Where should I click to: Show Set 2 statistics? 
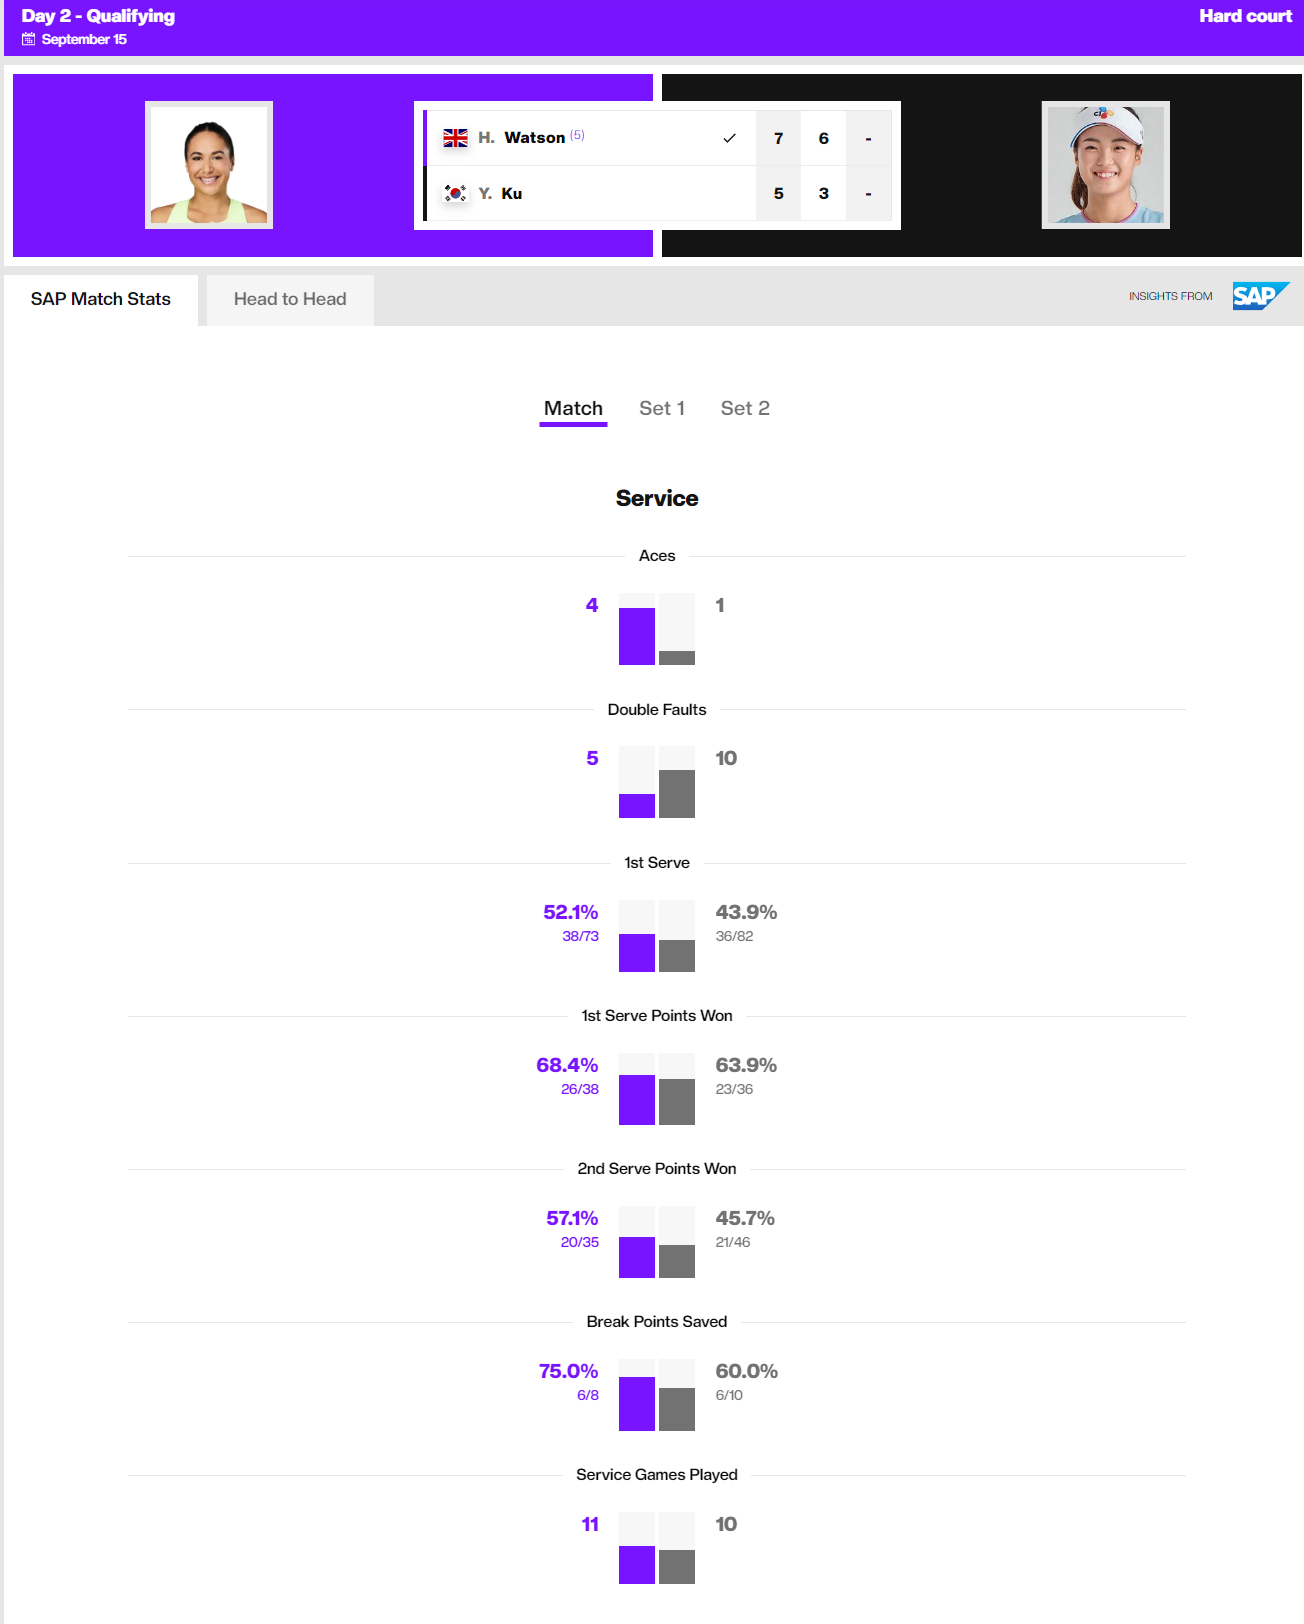(745, 408)
